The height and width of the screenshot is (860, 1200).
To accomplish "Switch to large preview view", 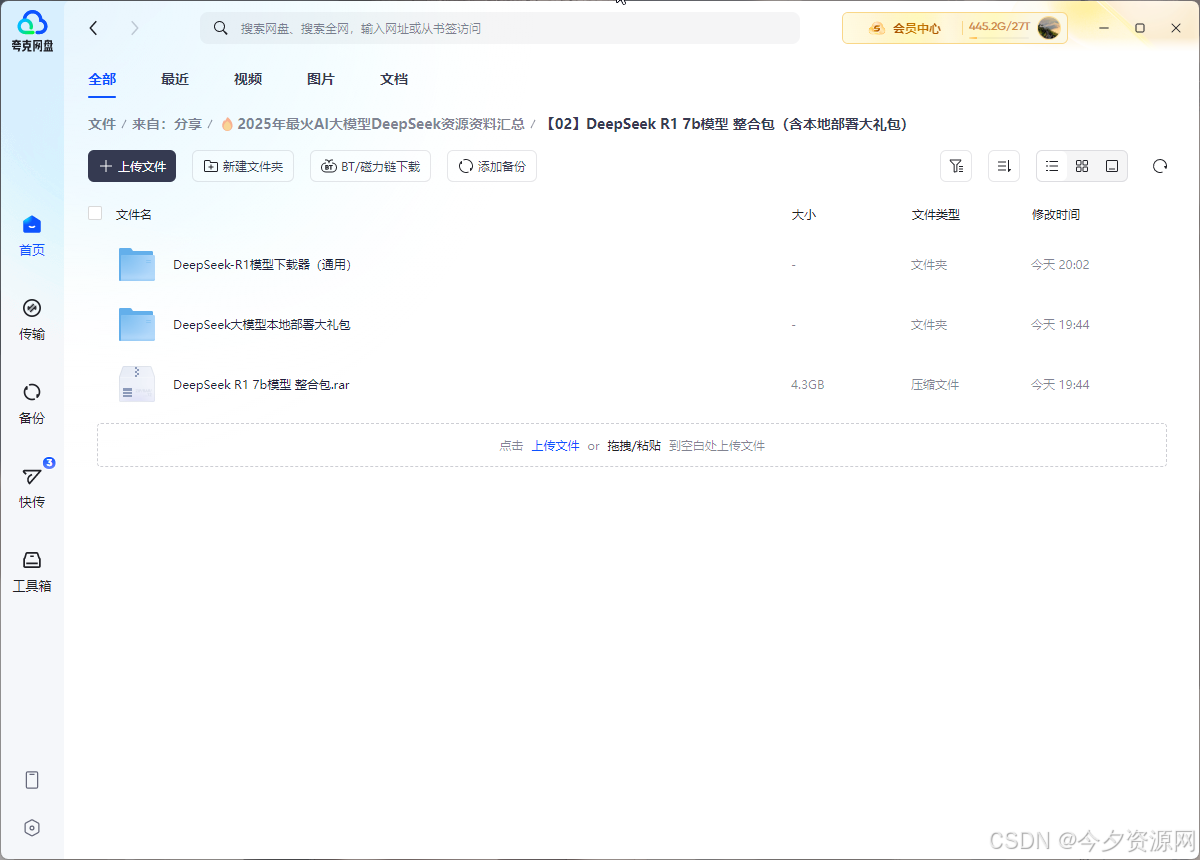I will 1112,166.
